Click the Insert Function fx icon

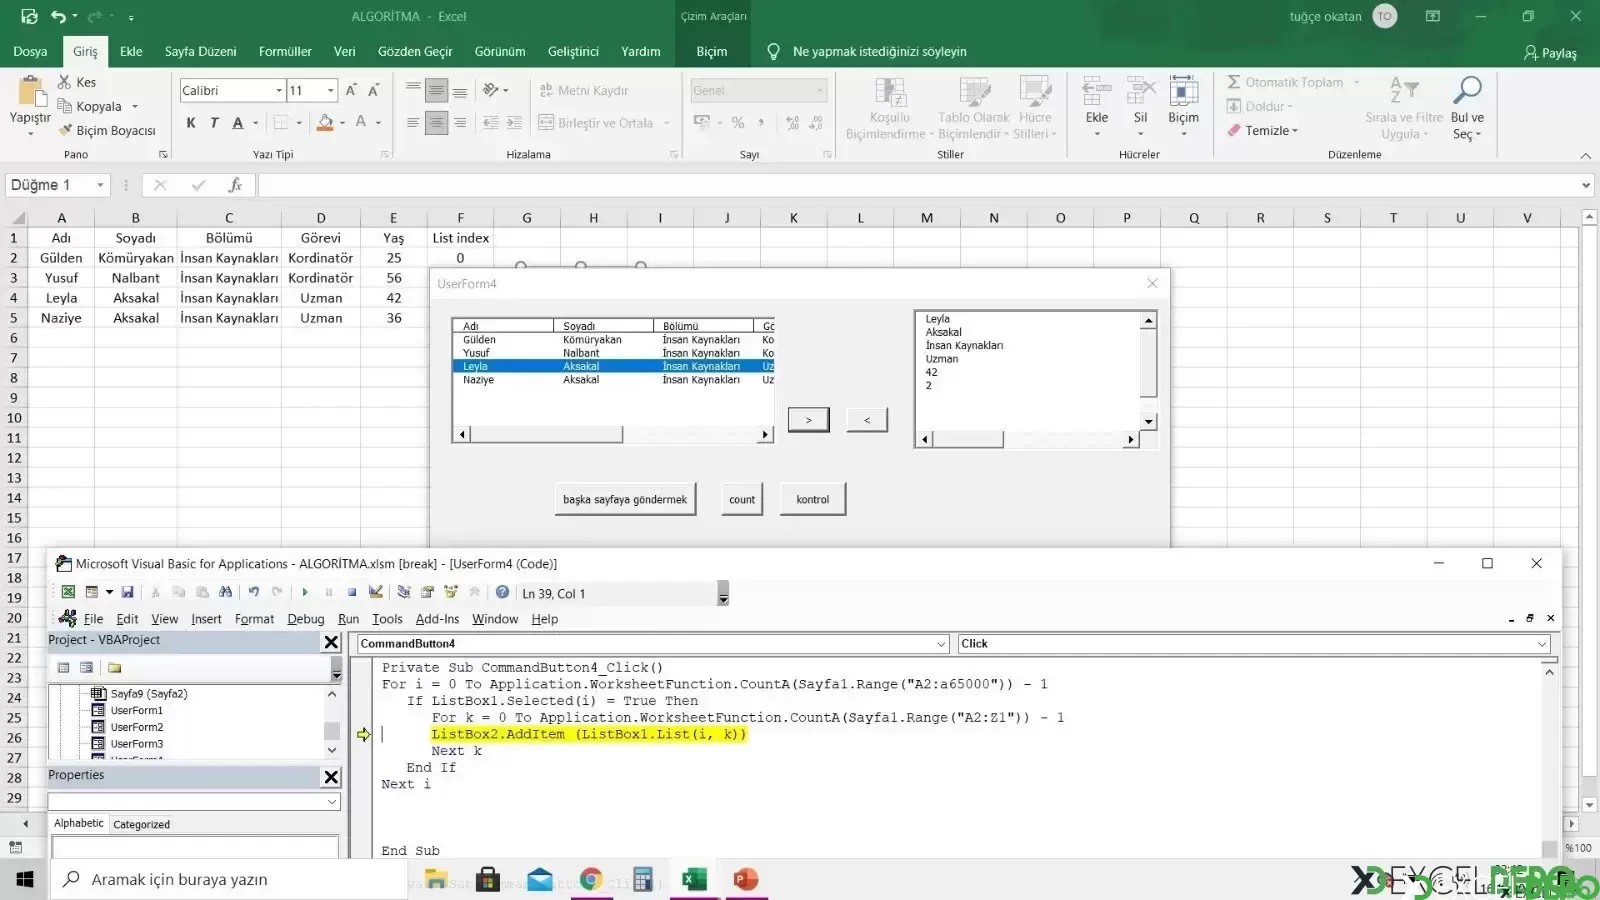235,185
